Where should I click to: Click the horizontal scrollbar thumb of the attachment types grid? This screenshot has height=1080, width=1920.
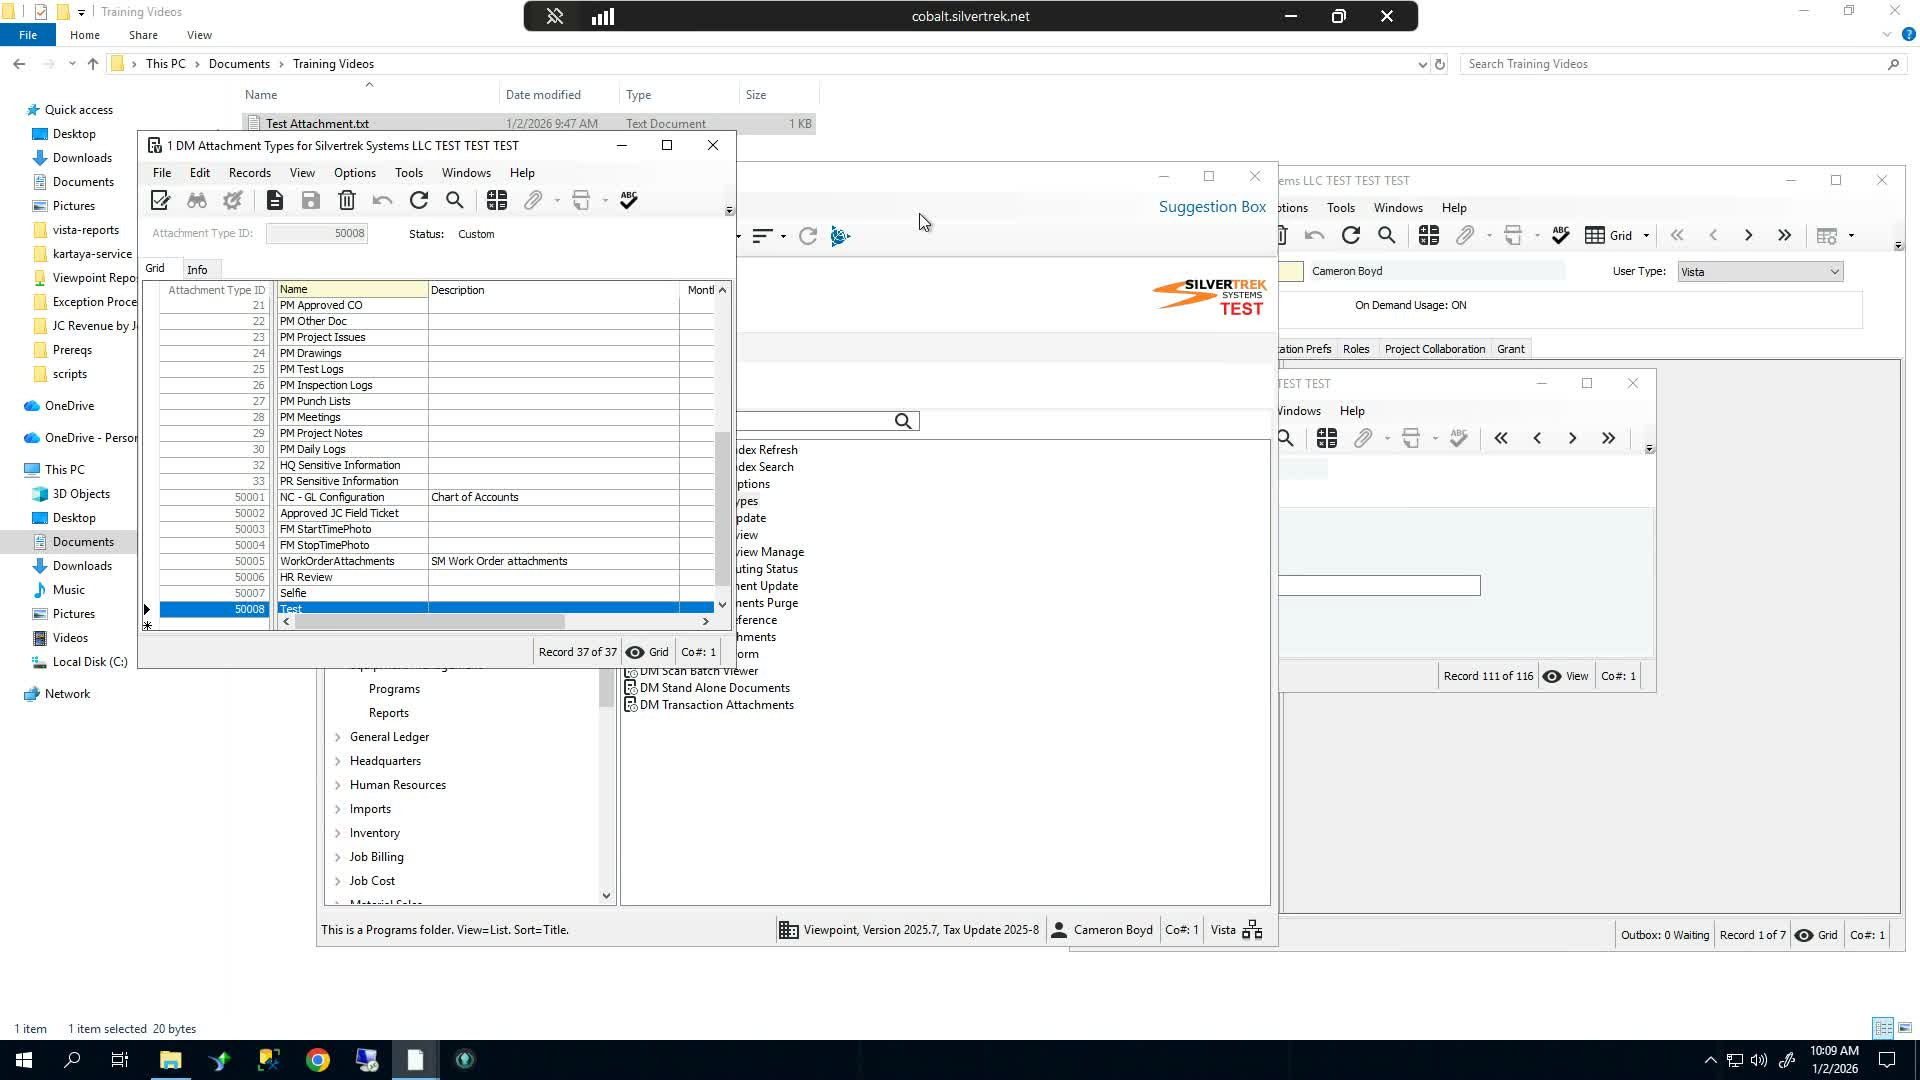click(430, 621)
